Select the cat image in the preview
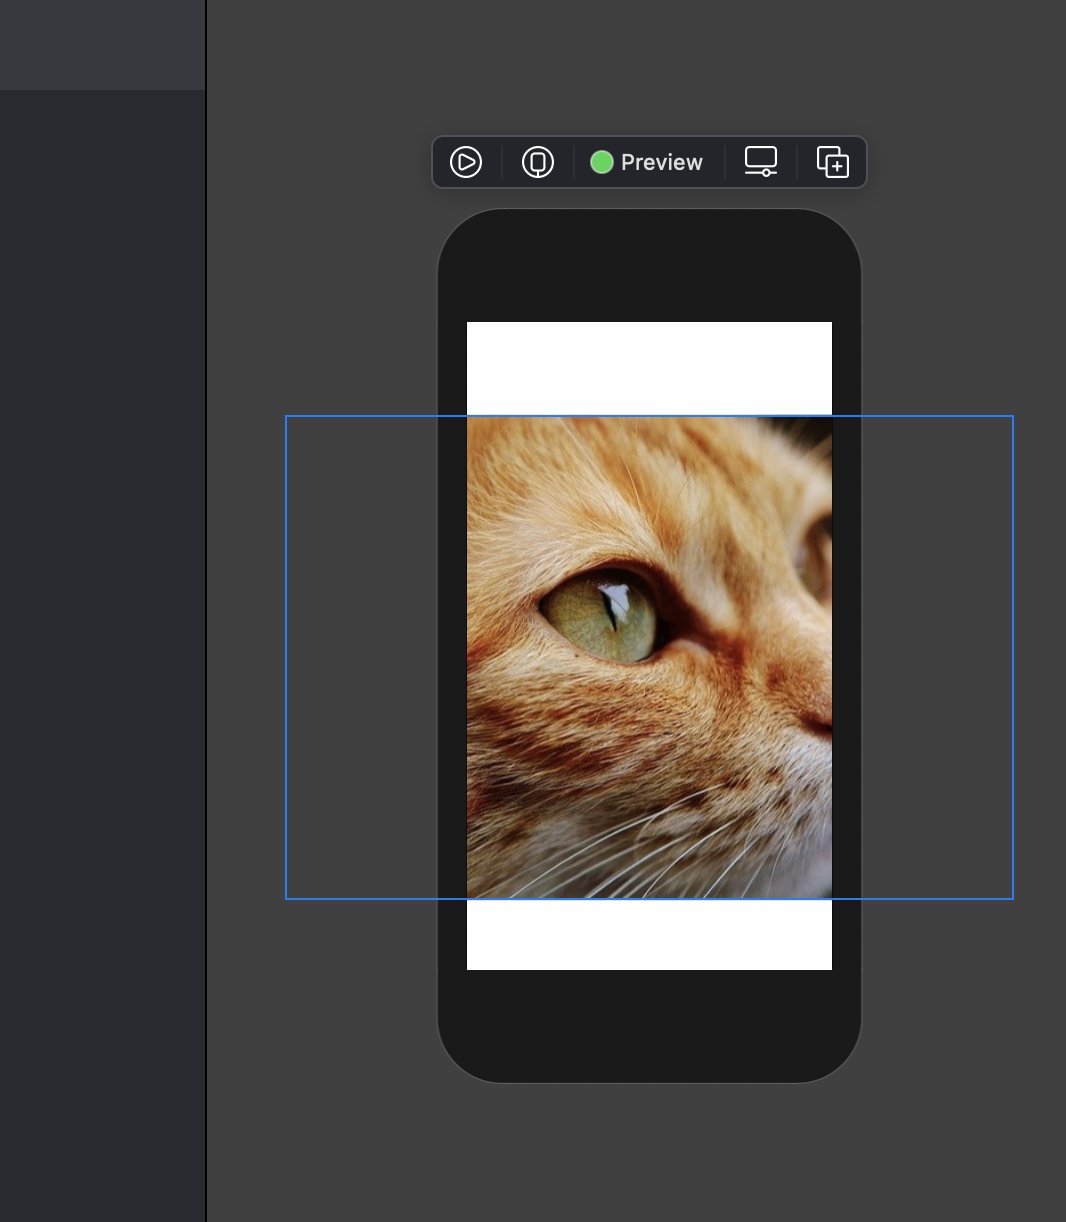1066x1222 pixels. point(649,657)
